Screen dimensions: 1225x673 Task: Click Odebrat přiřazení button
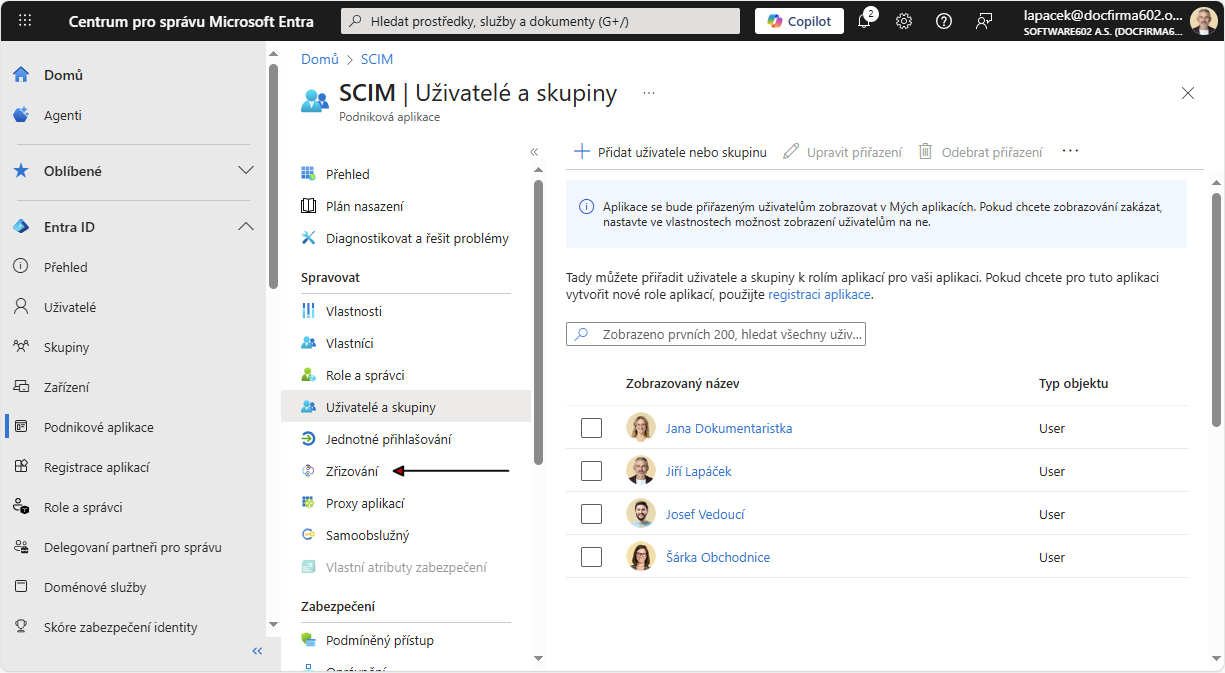coord(981,152)
